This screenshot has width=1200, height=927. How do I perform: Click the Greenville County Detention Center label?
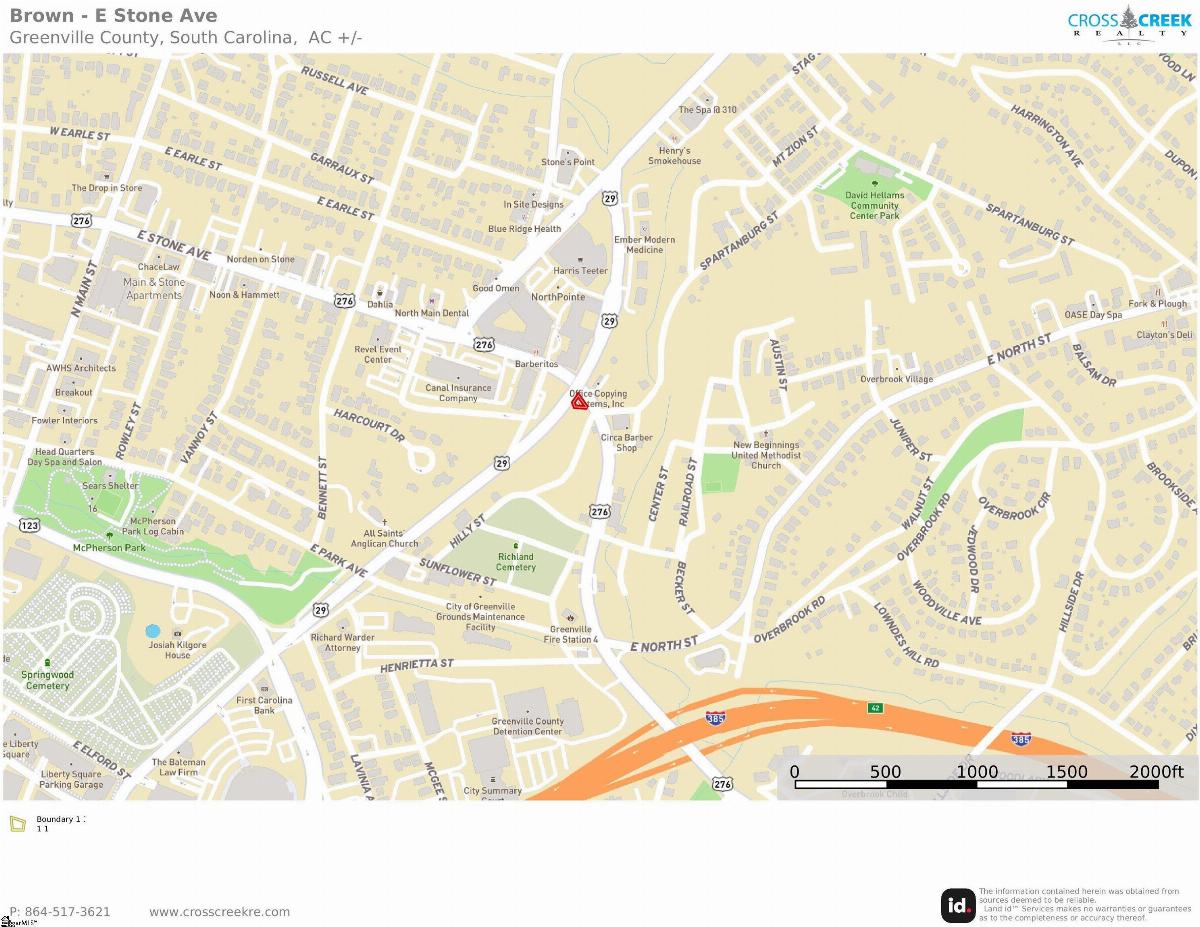point(527,726)
